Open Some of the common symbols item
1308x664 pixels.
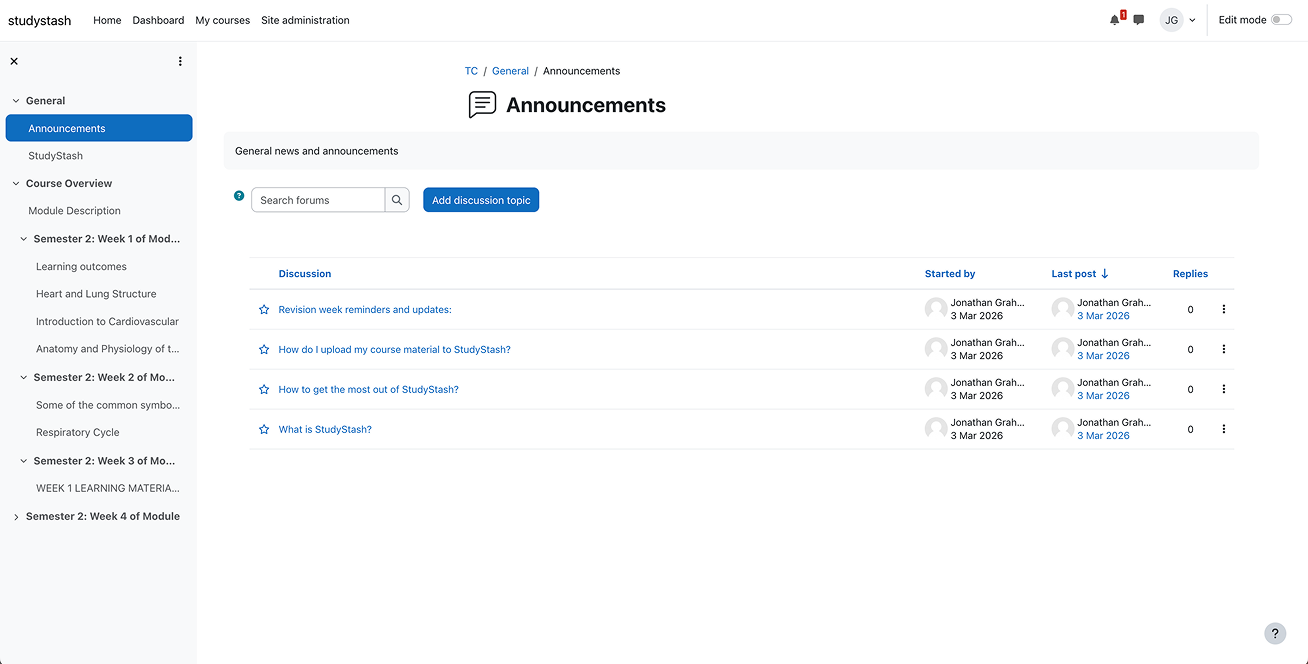[108, 405]
